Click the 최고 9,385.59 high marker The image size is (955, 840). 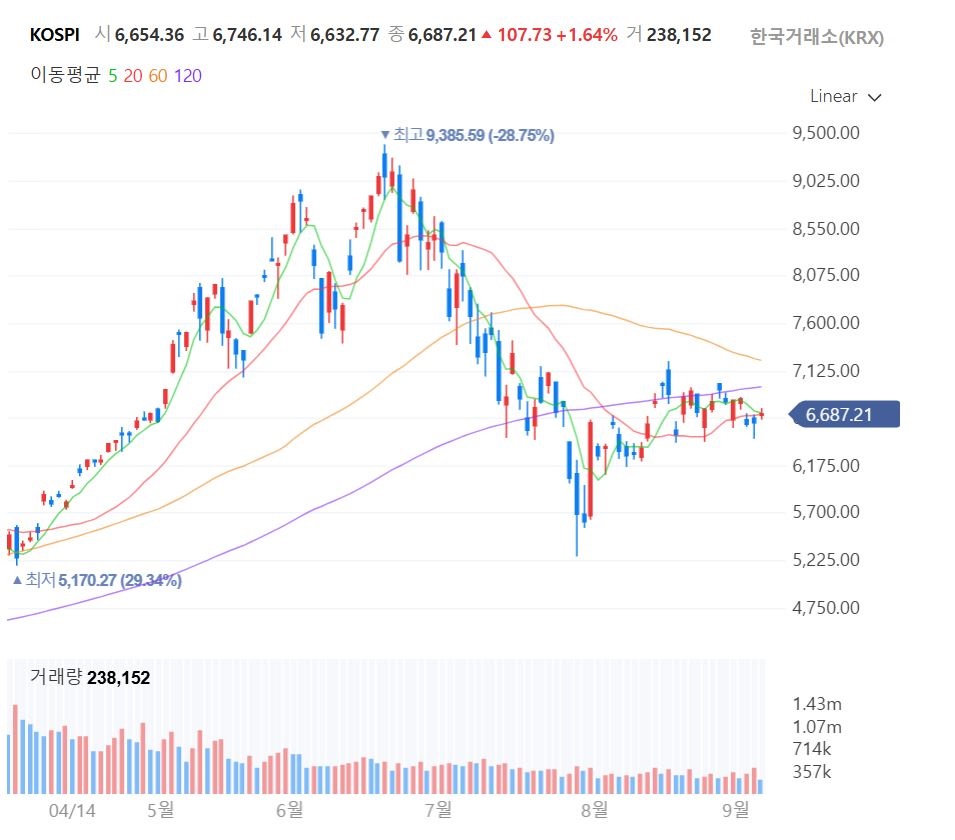(467, 135)
